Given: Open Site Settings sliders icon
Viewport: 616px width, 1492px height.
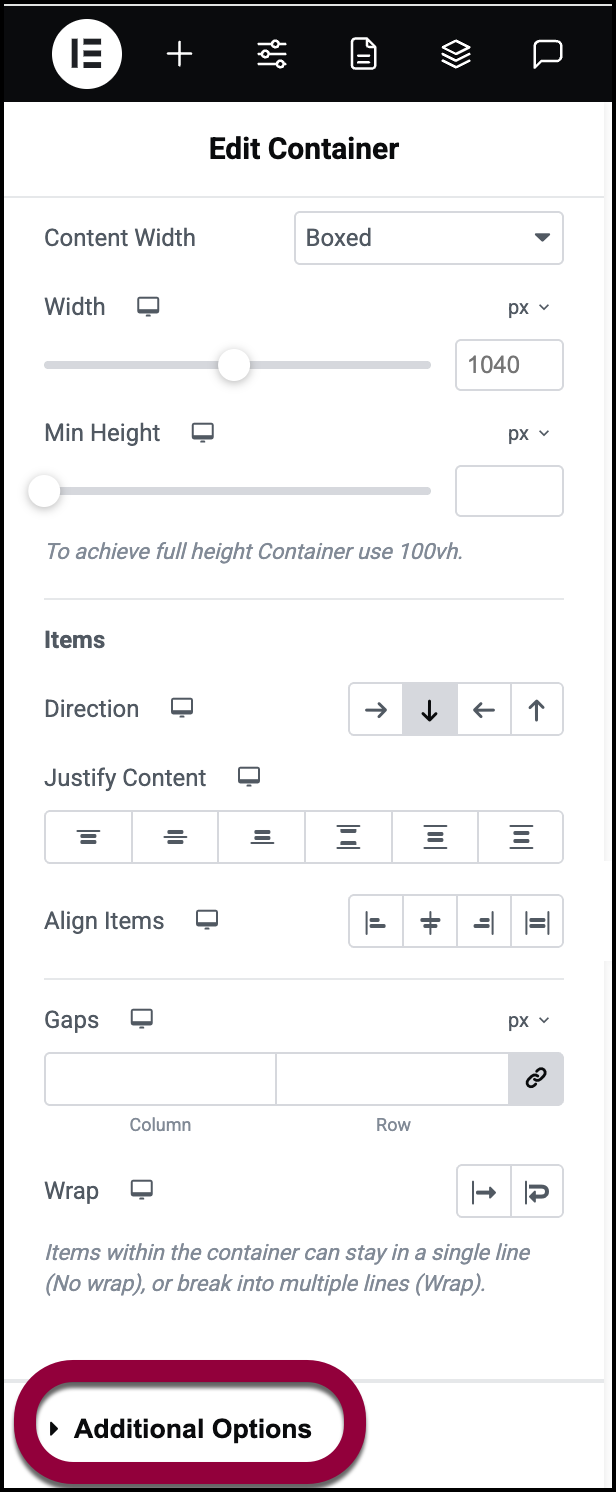Looking at the screenshot, I should click(x=272, y=55).
